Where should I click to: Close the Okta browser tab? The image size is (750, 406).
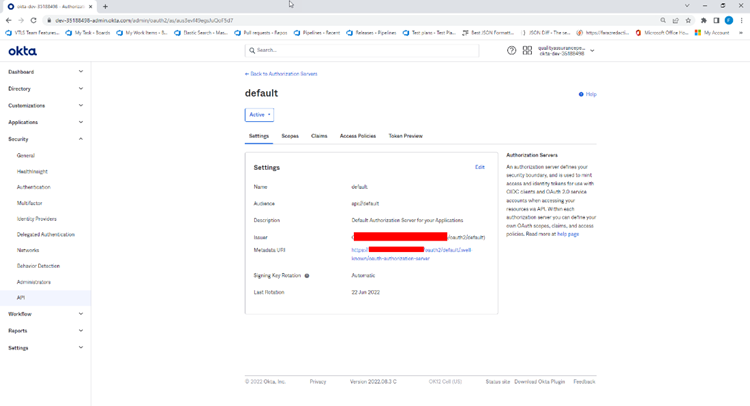coord(90,6)
